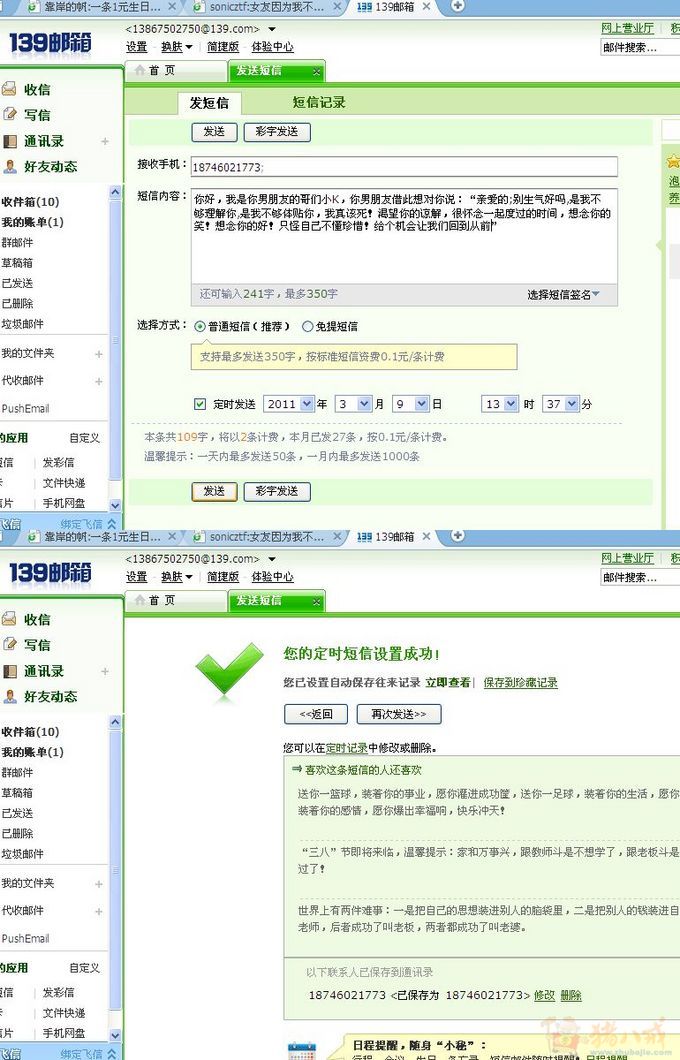Image resolution: width=680 pixels, height=1060 pixels.
Task: Switch to 靠岸的帆 browser tab in success window
Action: [x=102, y=537]
